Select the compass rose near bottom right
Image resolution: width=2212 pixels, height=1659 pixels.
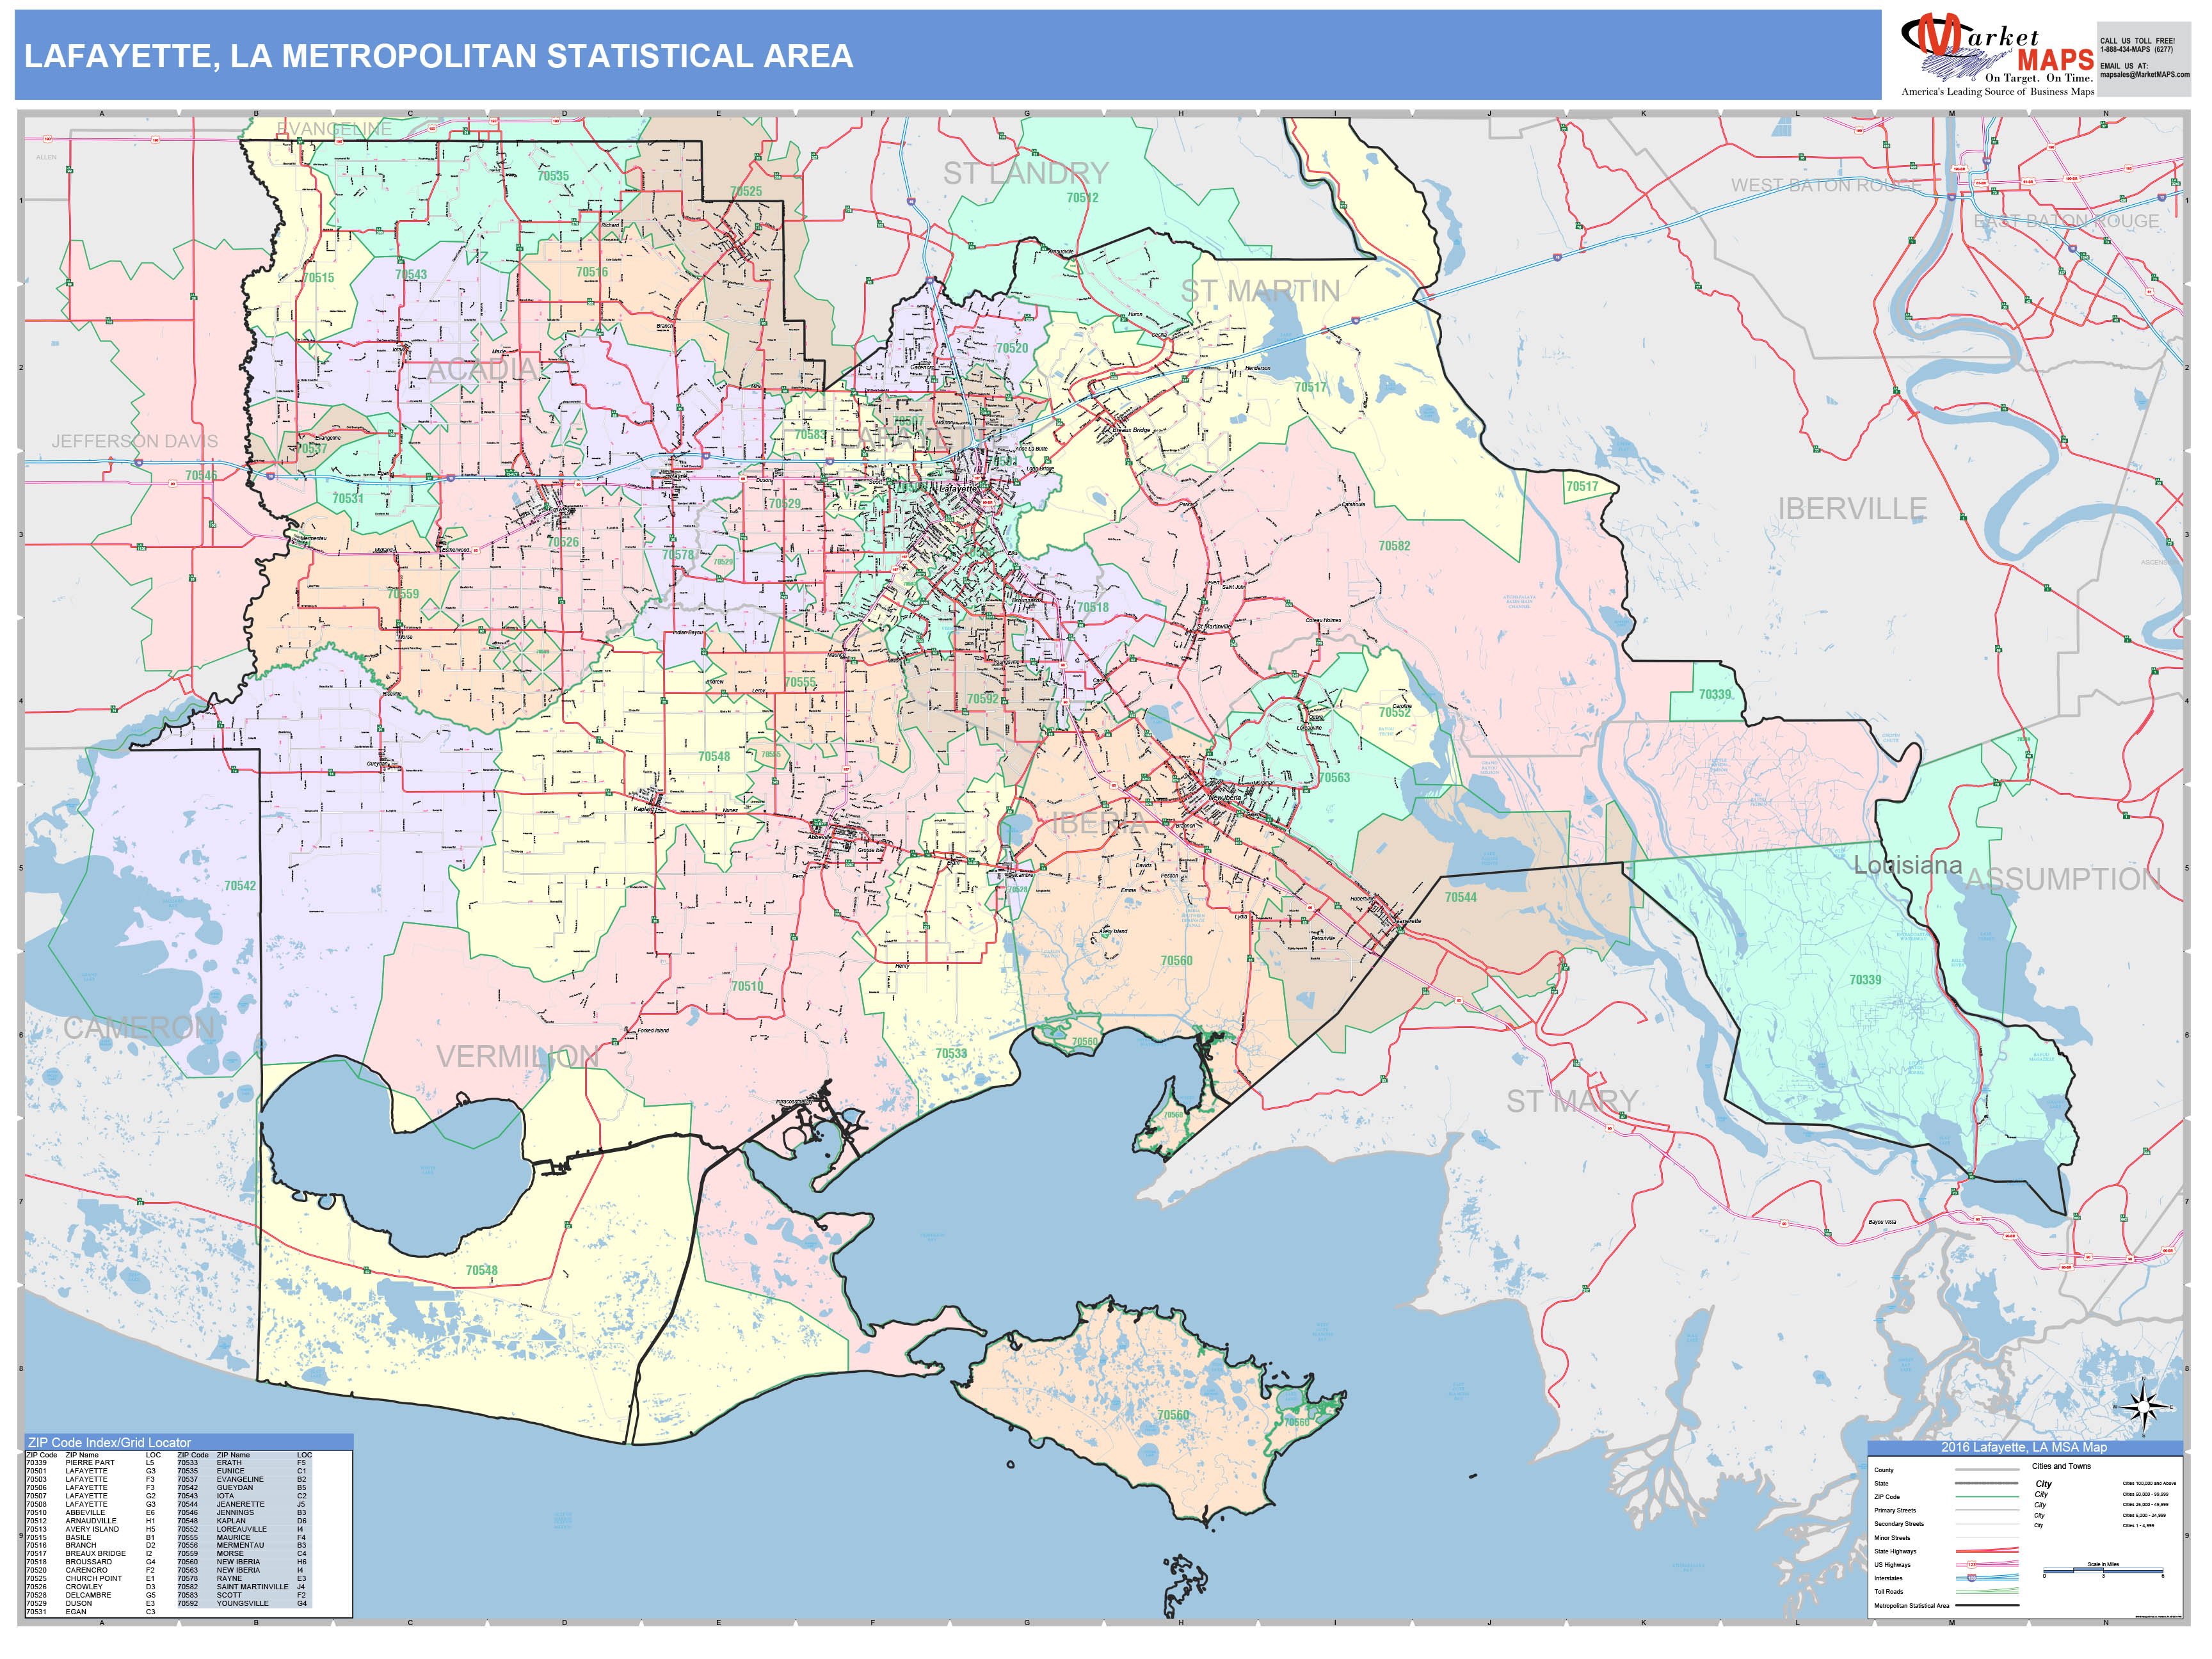click(2144, 1407)
